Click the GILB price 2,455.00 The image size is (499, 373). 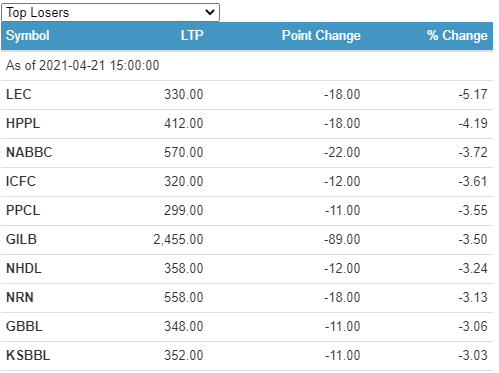[x=178, y=239]
